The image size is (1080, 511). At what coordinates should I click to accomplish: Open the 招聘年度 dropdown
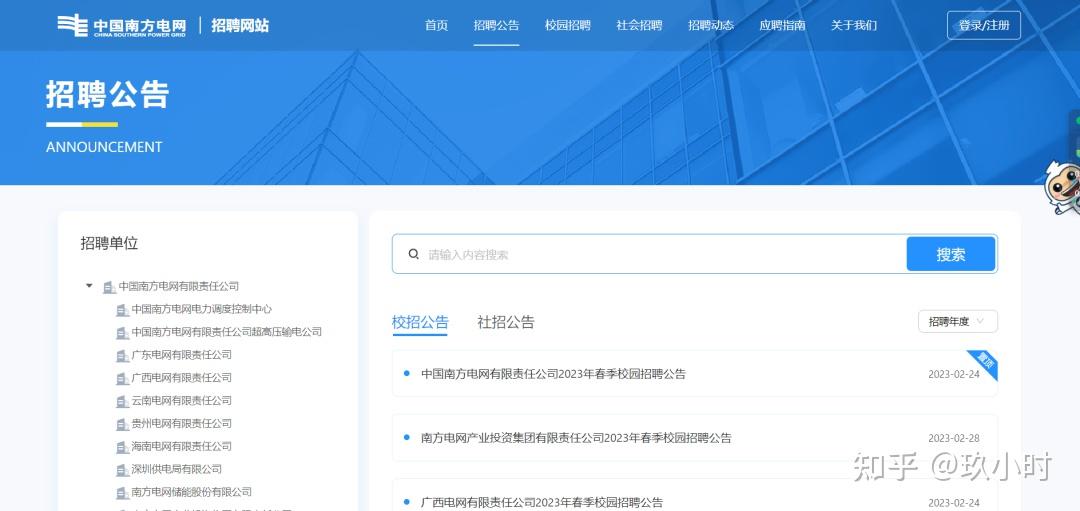click(957, 321)
